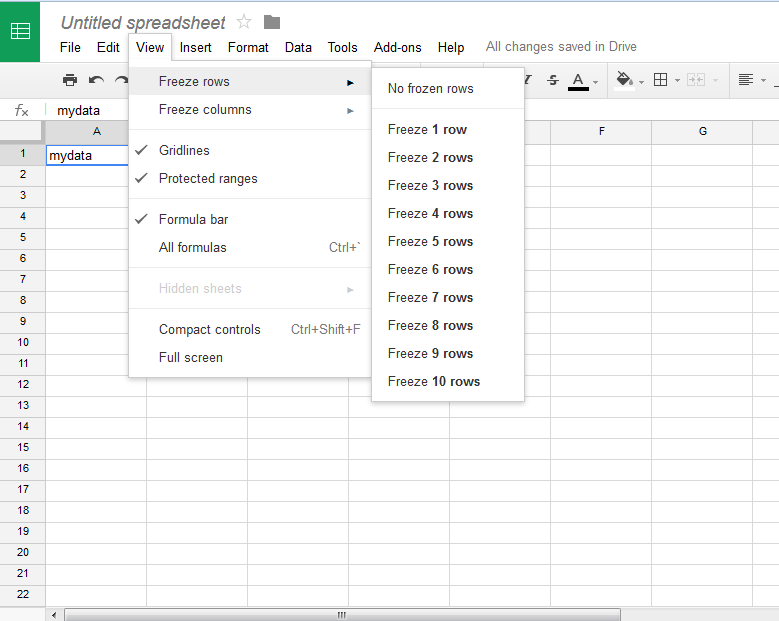Select Freeze 3 rows
This screenshot has height=621, width=779.
coord(448,185)
